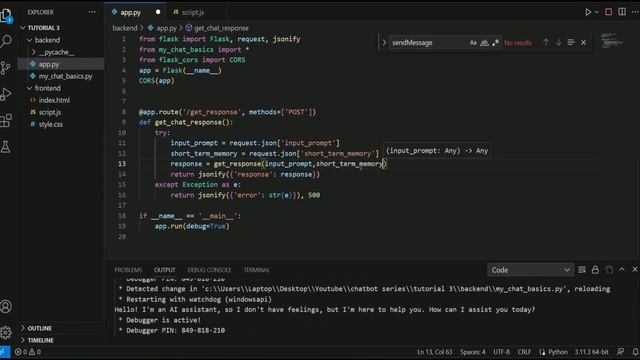Screen dimensions: 640x360
Task: Toggle output auto-scroll lock
Action: pyautogui.click(x=596, y=270)
